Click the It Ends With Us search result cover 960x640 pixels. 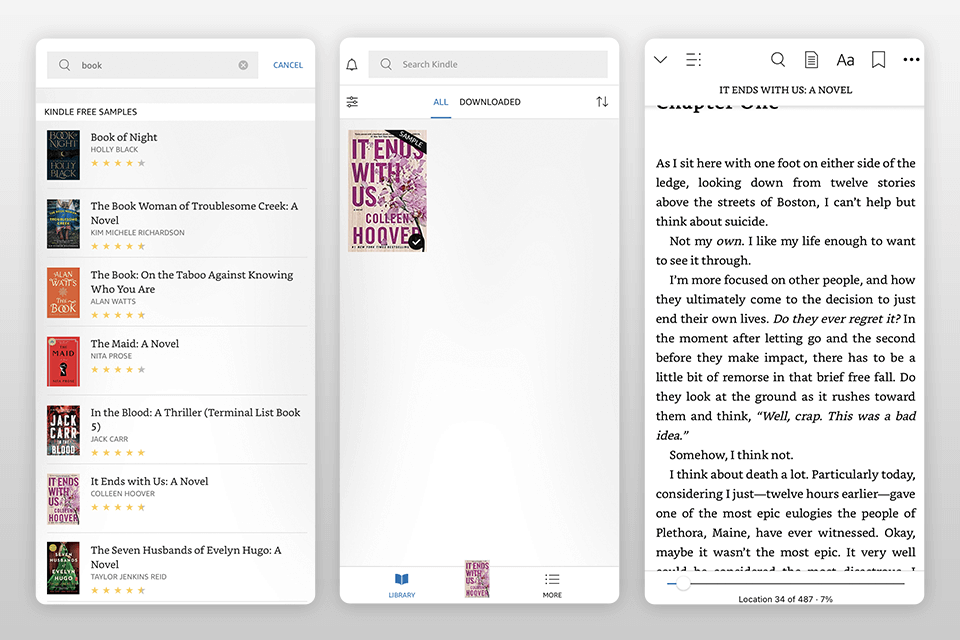pos(63,499)
